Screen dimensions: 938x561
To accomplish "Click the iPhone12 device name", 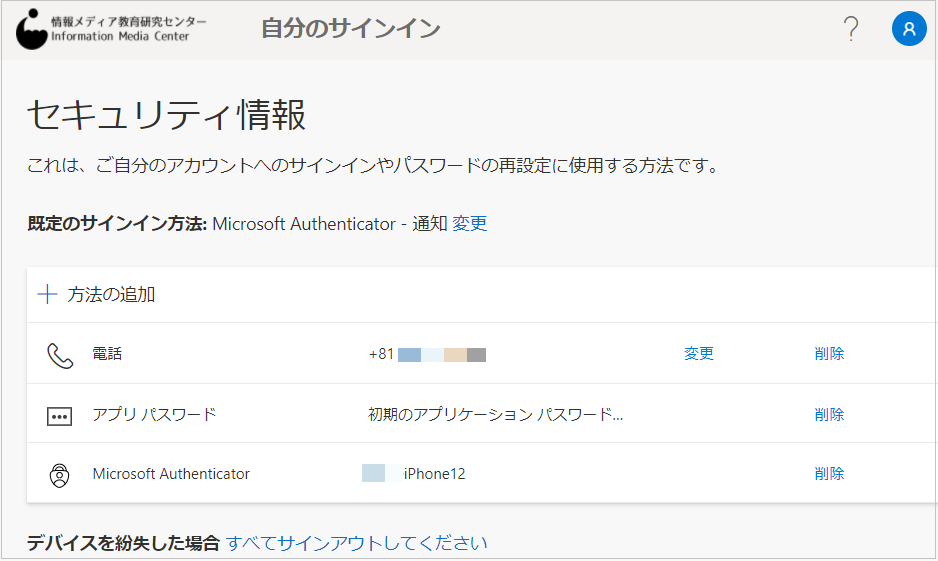I will (x=434, y=474).
